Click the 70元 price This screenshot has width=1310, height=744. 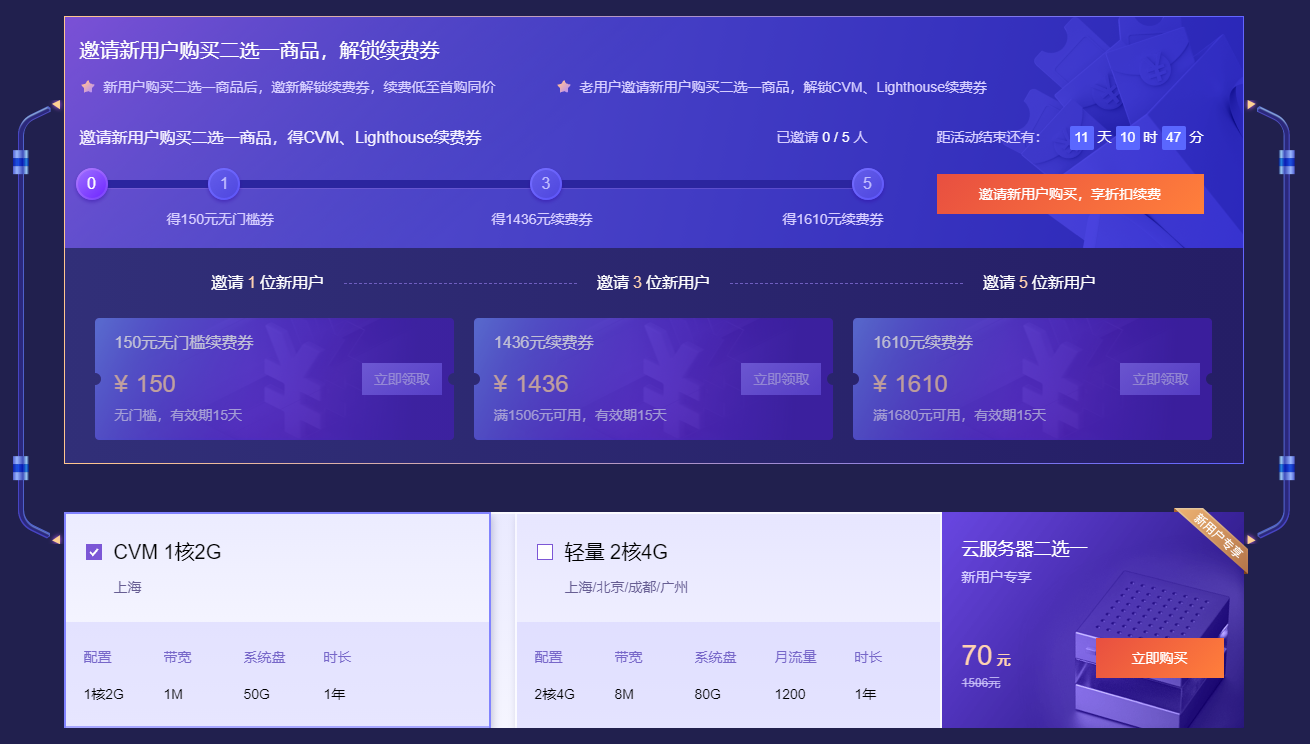pos(986,656)
